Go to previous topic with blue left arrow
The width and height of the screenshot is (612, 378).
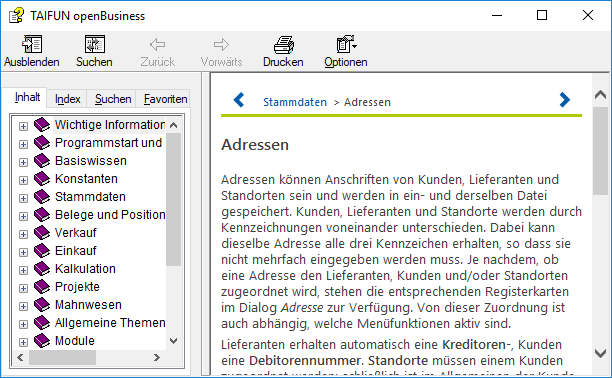[x=238, y=100]
